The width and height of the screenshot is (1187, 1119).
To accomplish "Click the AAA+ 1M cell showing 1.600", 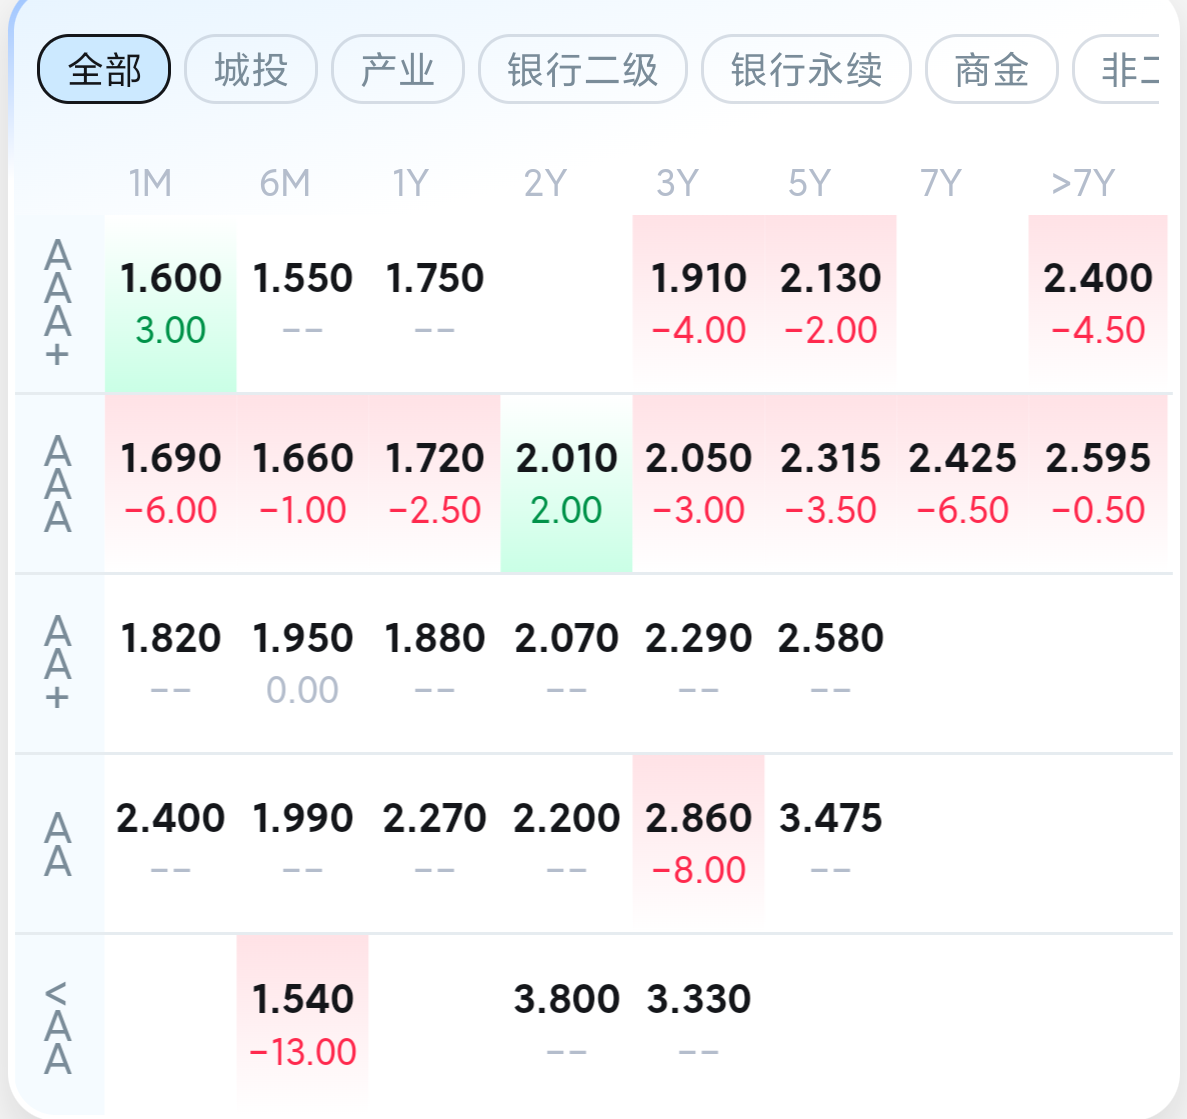I will pyautogui.click(x=170, y=304).
